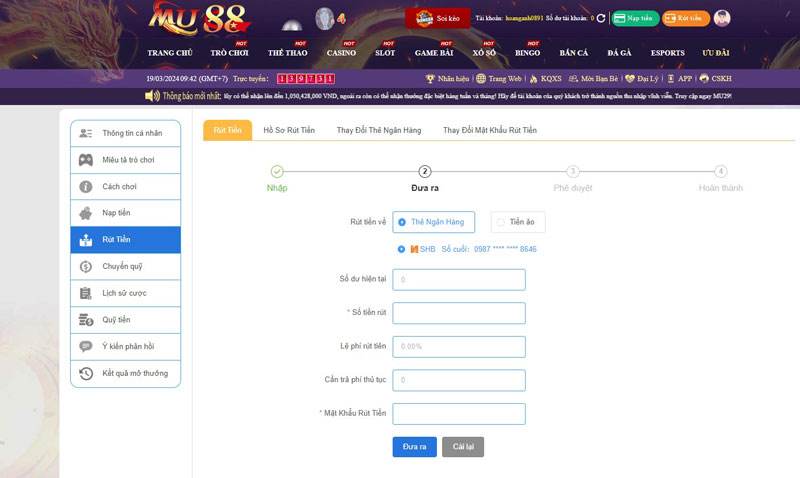Open ƯU ĐÃI navigation item
800x478 pixels.
715,53
